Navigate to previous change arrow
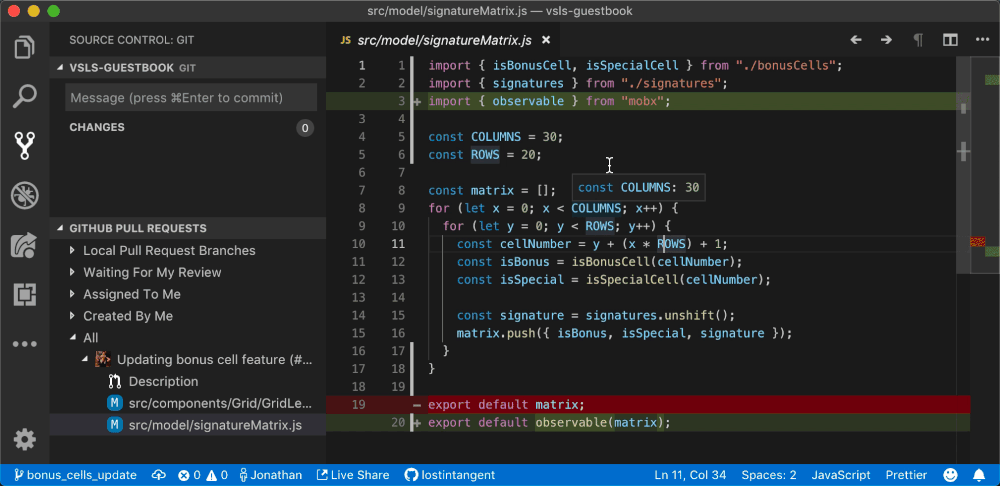 tap(856, 40)
